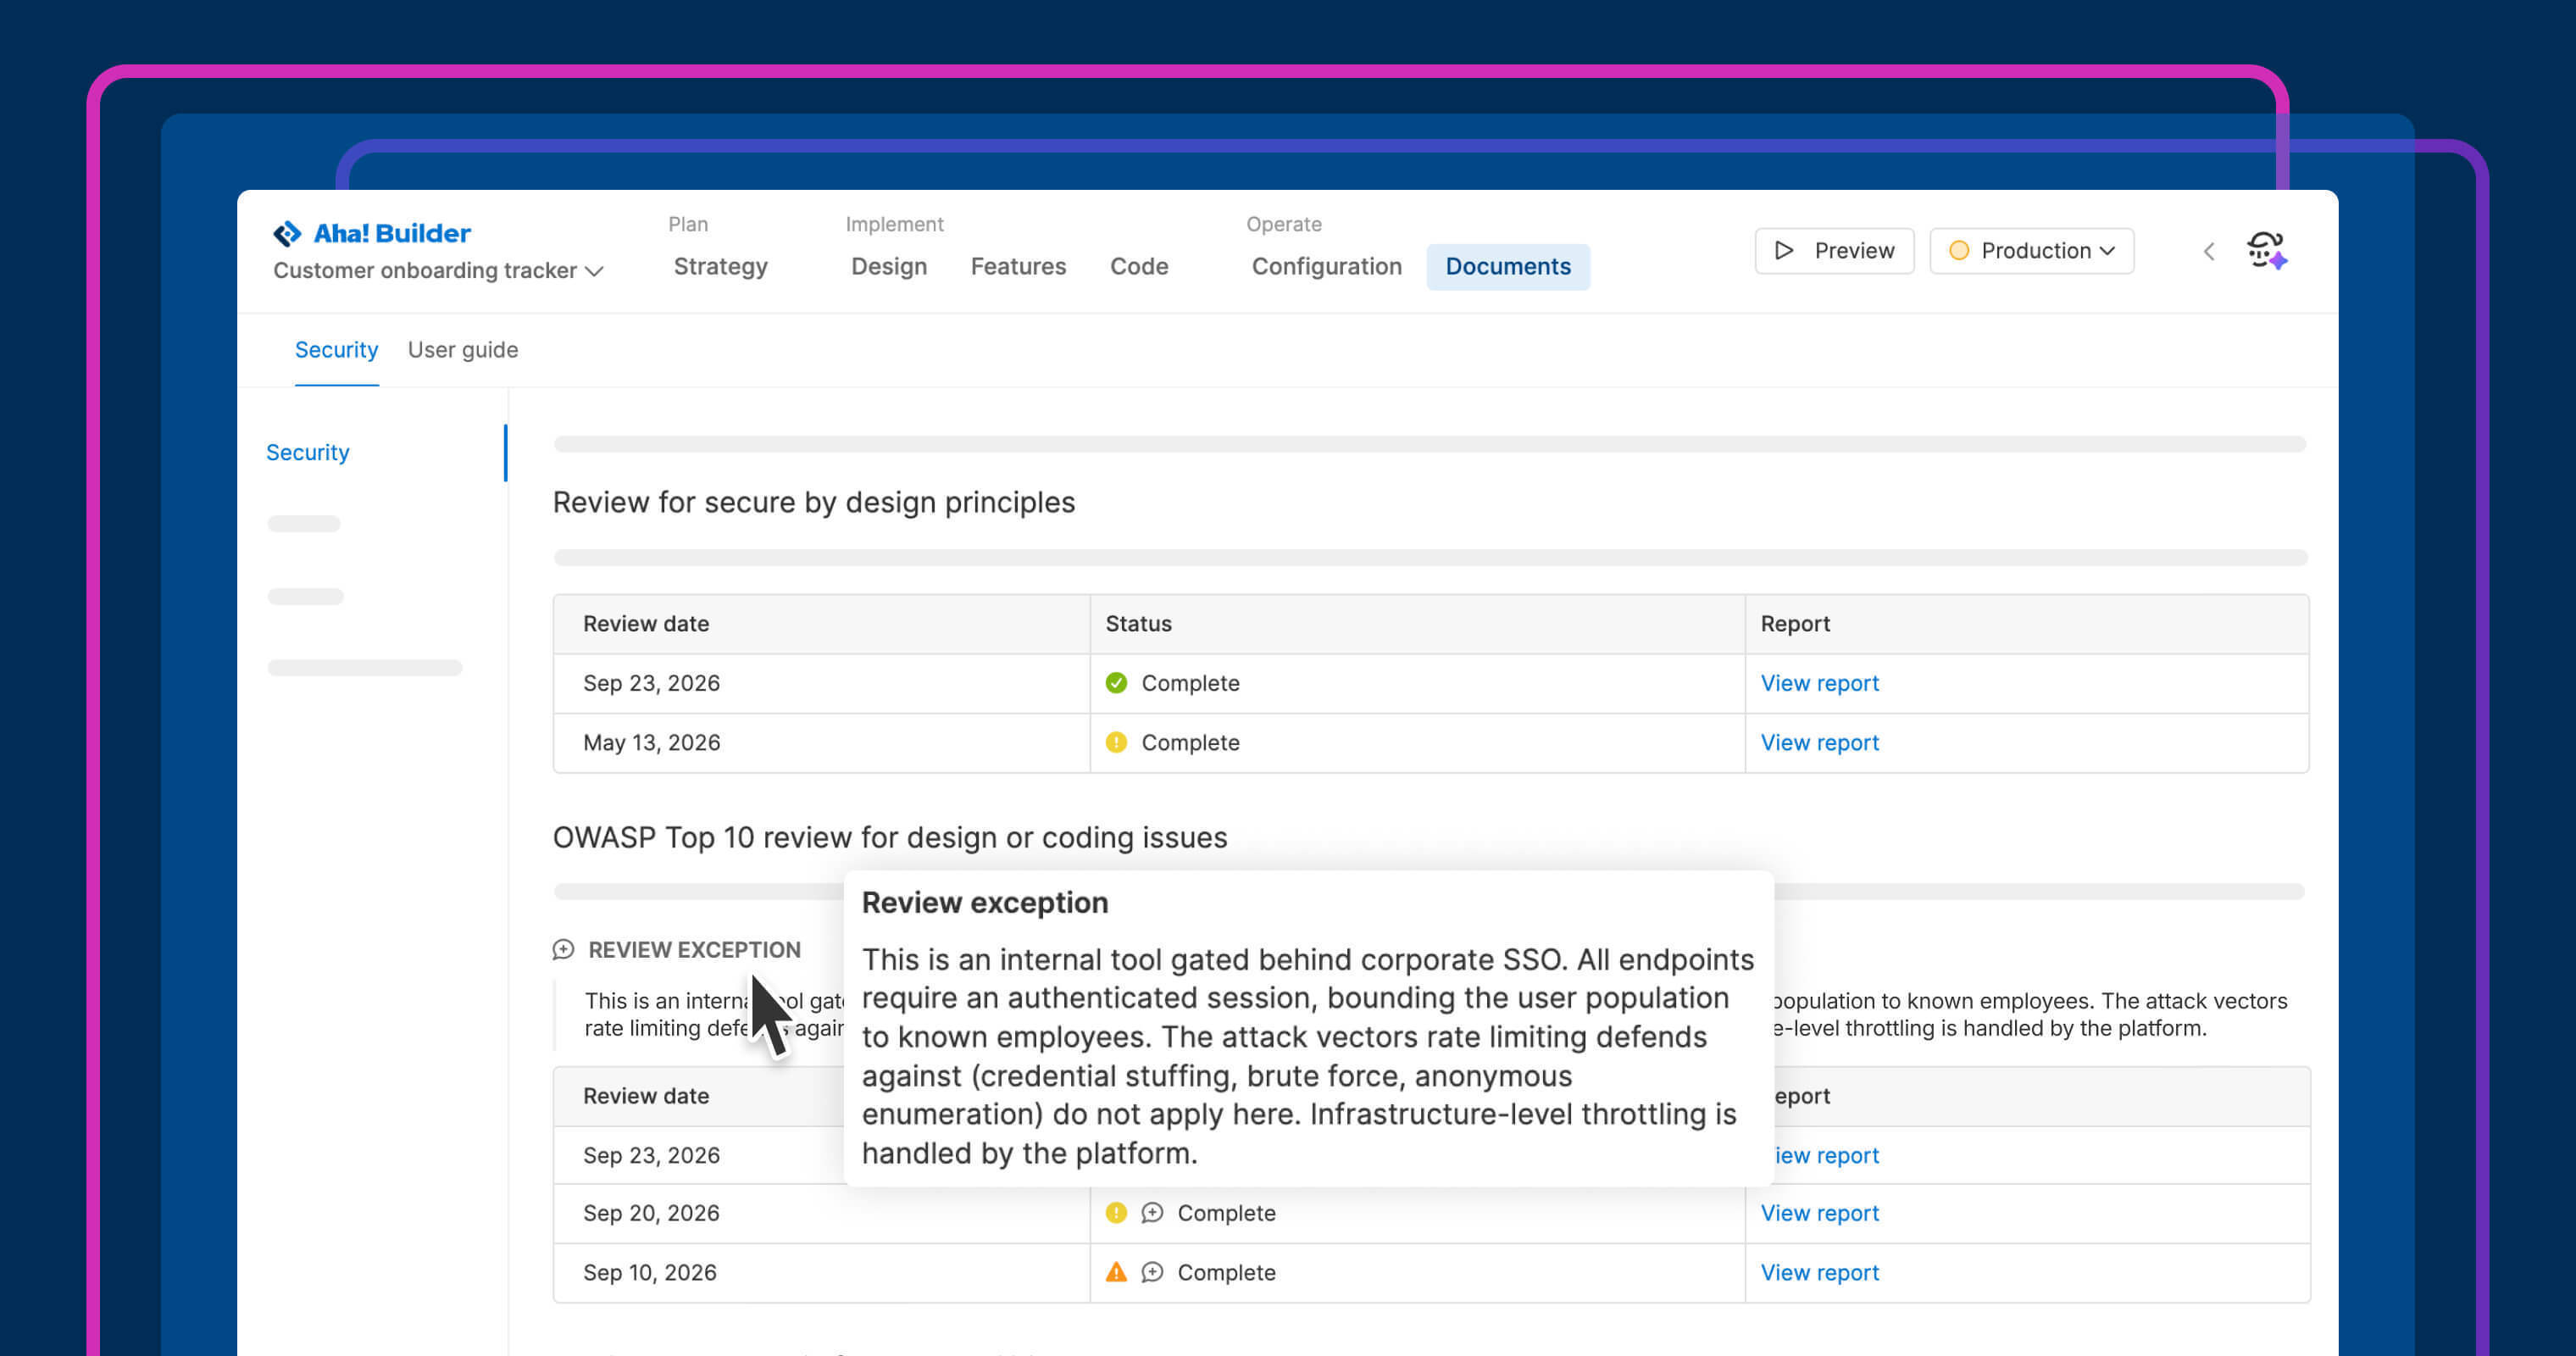Open the AI assistant icon at top right
Viewport: 2576px width, 1356px height.
coord(2266,250)
